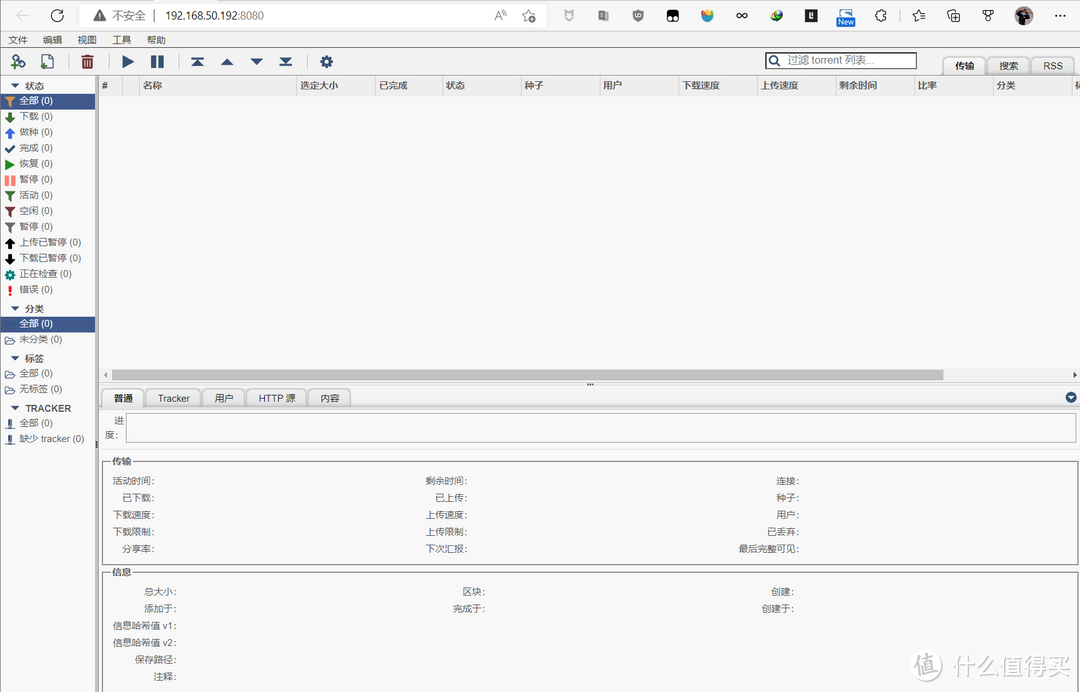Select 未分类 (0) category filter
This screenshot has width=1080, height=692.
(x=40, y=340)
